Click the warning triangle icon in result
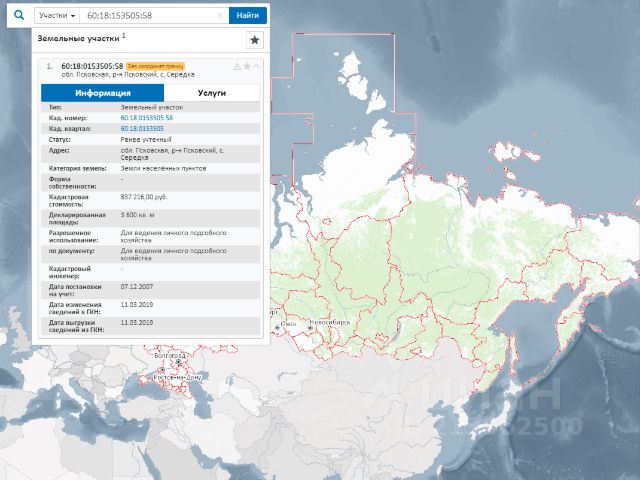Image resolution: width=640 pixels, height=480 pixels. click(237, 66)
